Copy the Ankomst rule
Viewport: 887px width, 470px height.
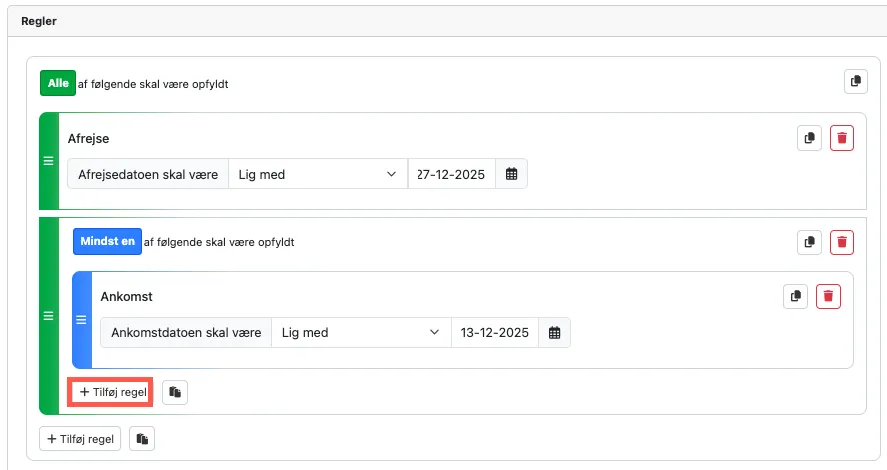(795, 296)
